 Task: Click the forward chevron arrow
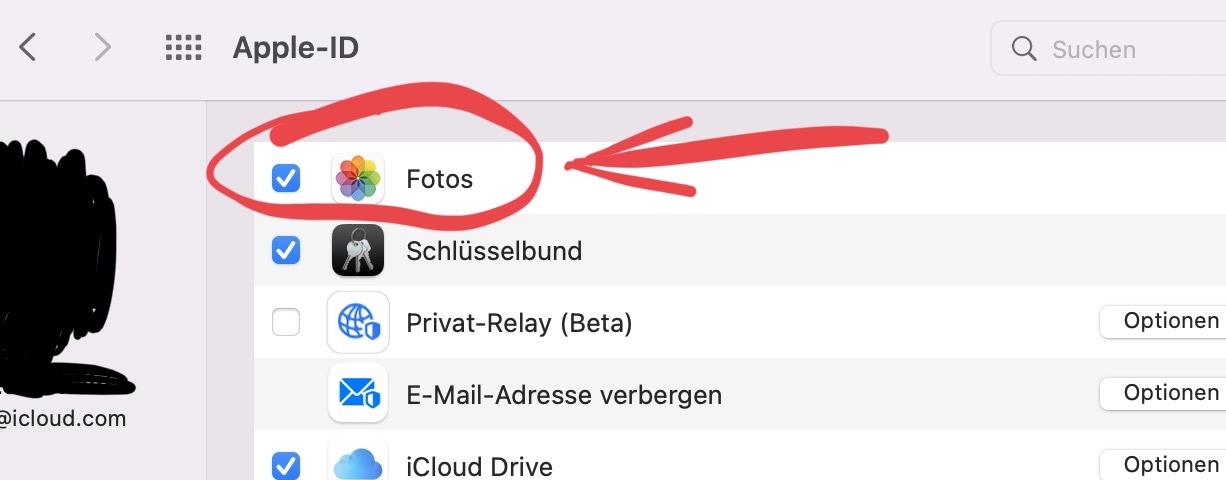(x=102, y=47)
